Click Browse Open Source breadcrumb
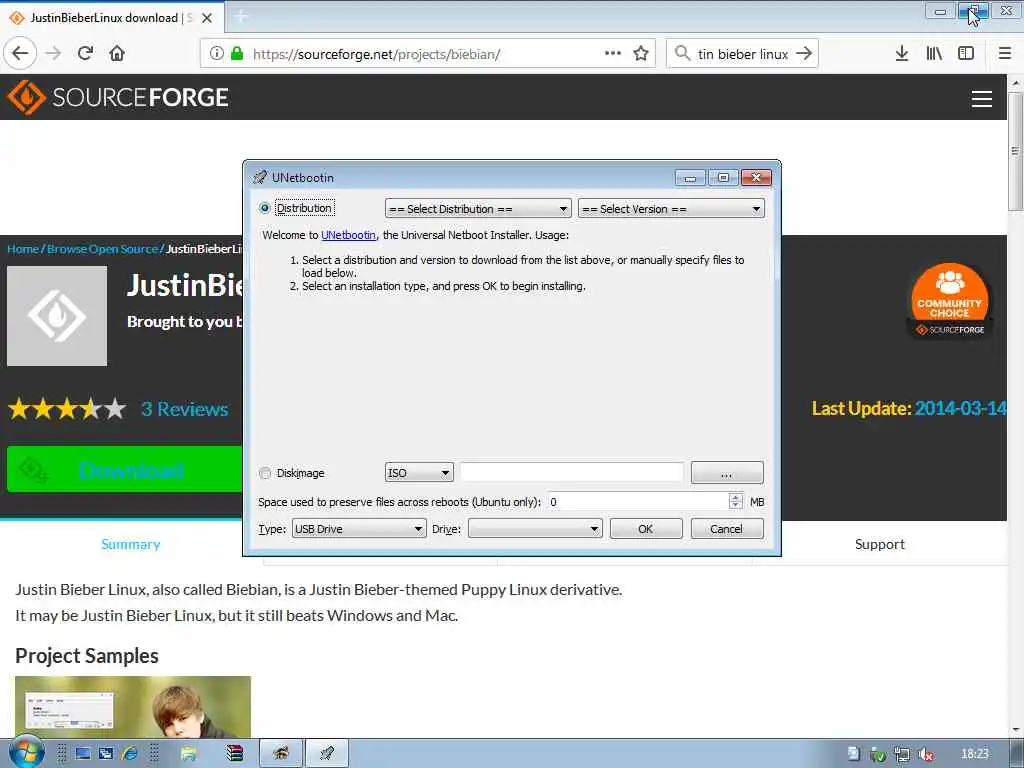 point(103,249)
